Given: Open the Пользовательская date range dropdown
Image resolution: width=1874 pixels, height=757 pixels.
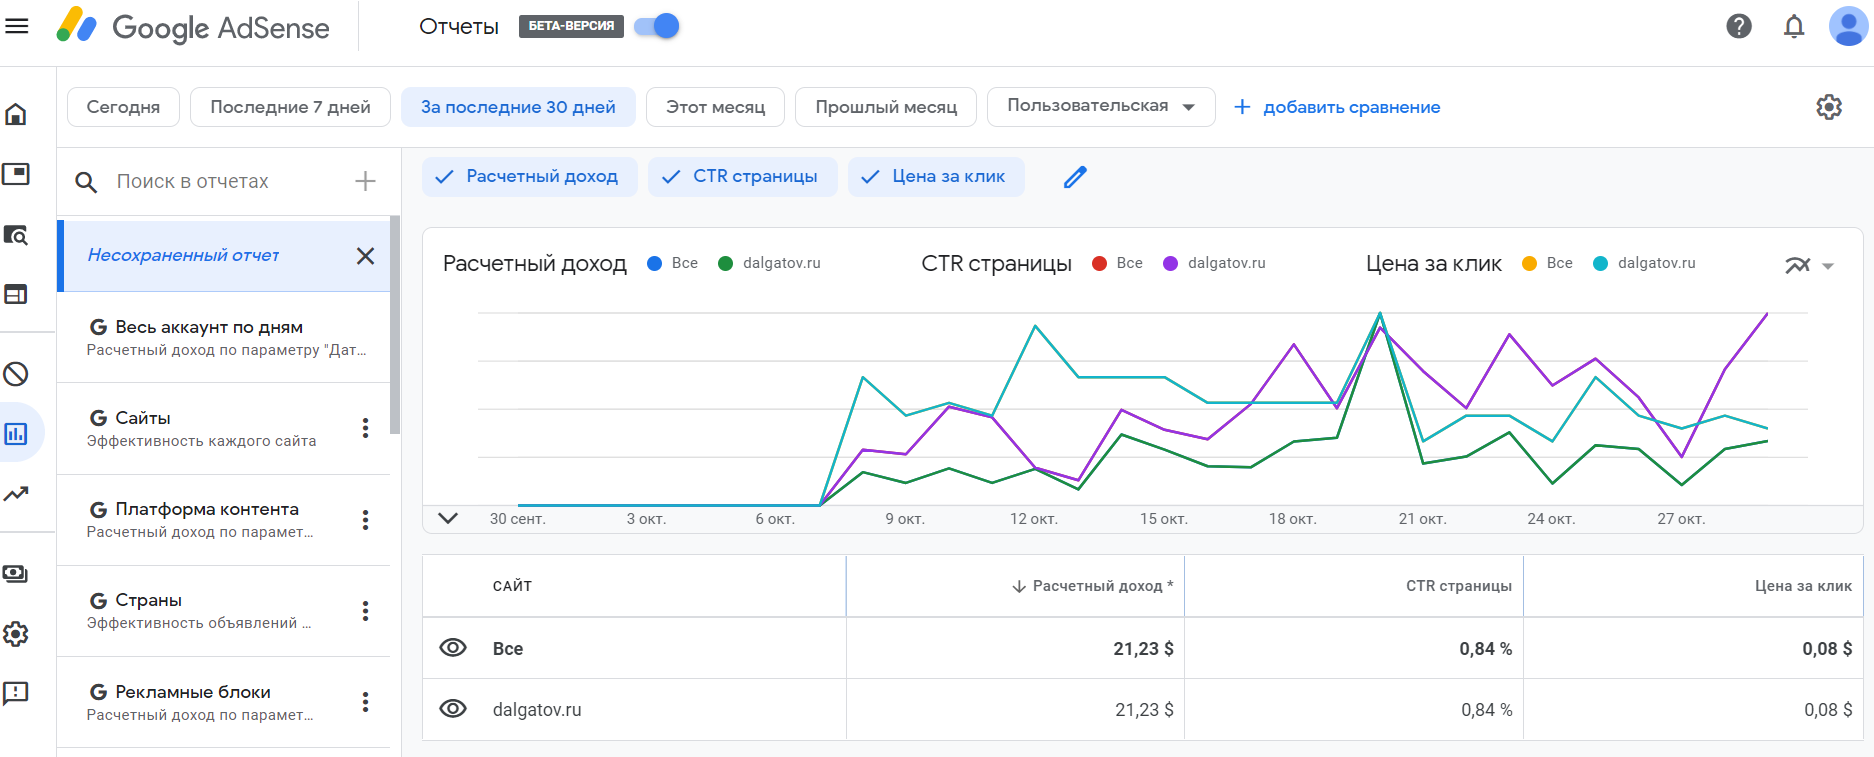Looking at the screenshot, I should click(x=1100, y=106).
